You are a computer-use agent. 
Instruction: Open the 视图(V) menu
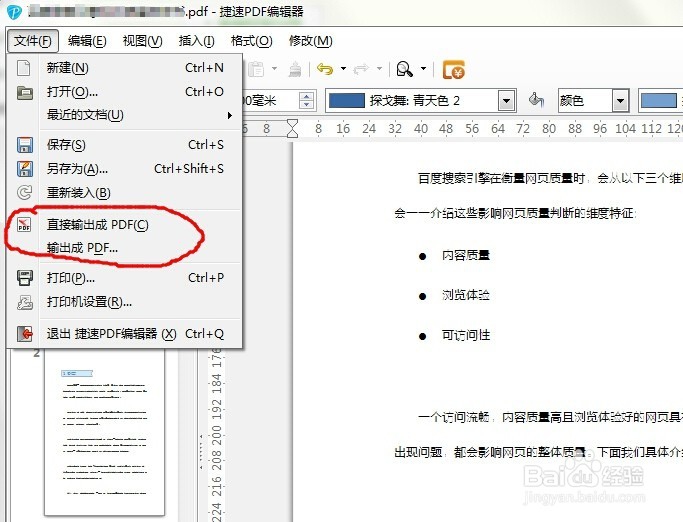pos(142,41)
